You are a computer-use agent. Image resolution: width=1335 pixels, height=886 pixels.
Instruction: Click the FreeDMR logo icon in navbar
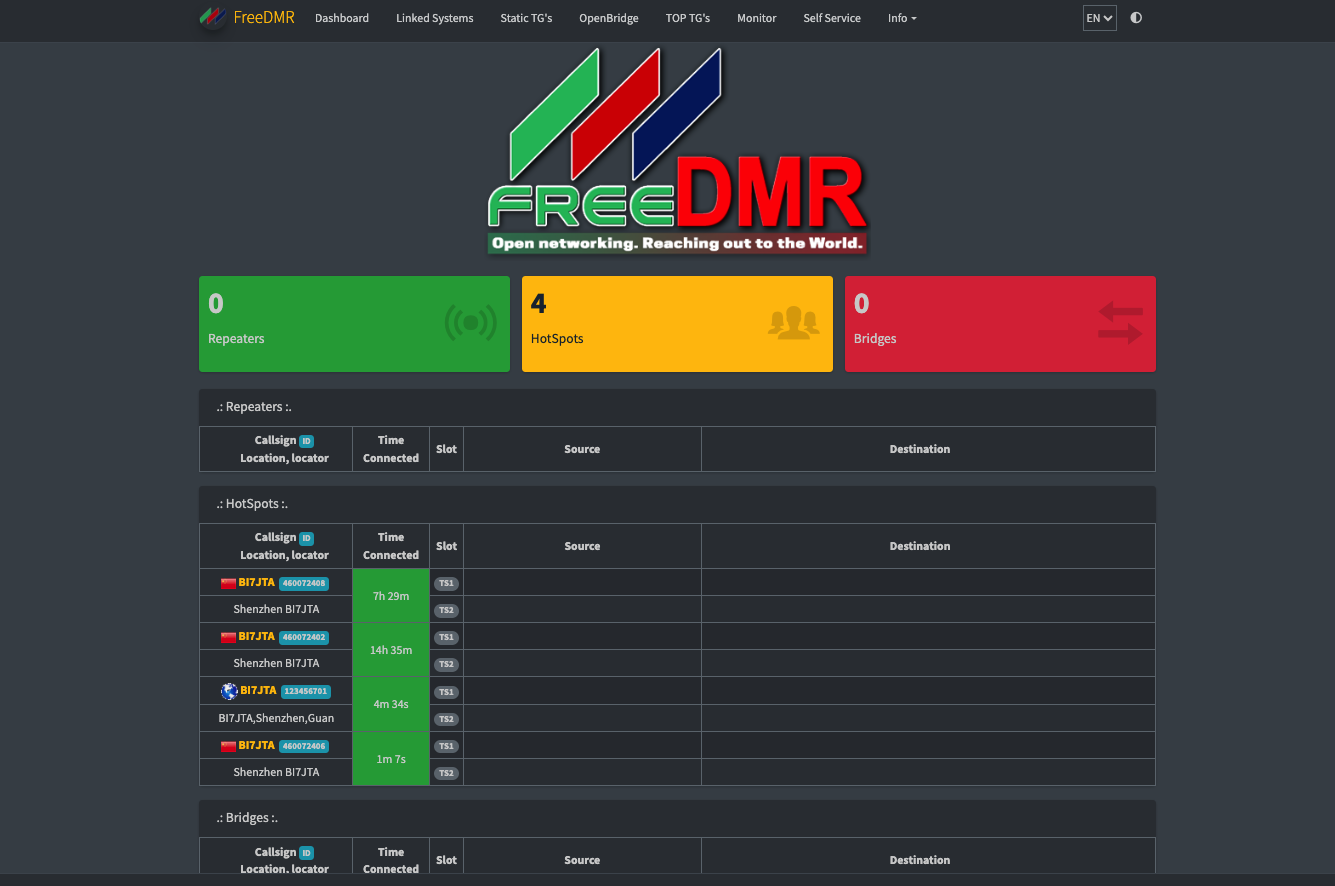click(212, 18)
